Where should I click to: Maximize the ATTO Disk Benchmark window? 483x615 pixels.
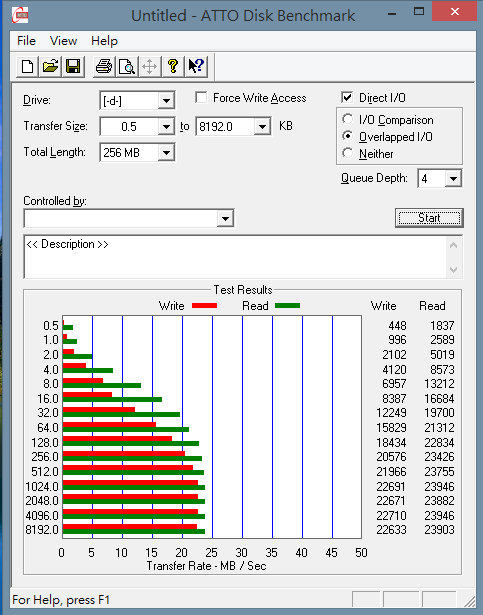[x=419, y=12]
